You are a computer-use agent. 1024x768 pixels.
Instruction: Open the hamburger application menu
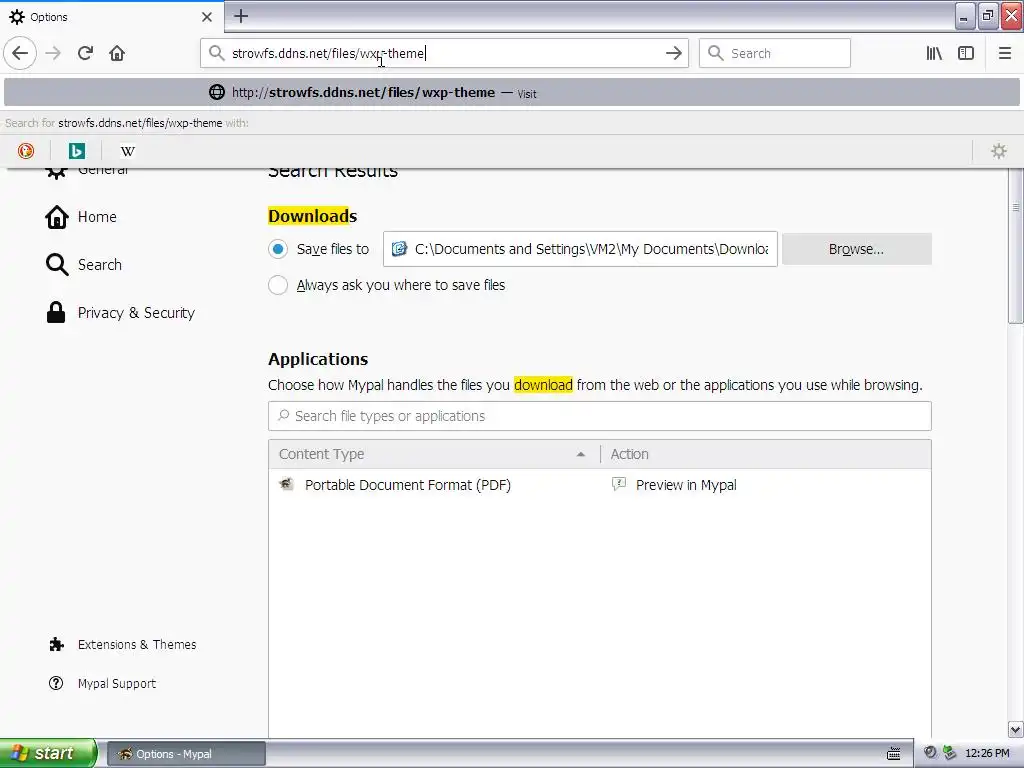(1005, 53)
